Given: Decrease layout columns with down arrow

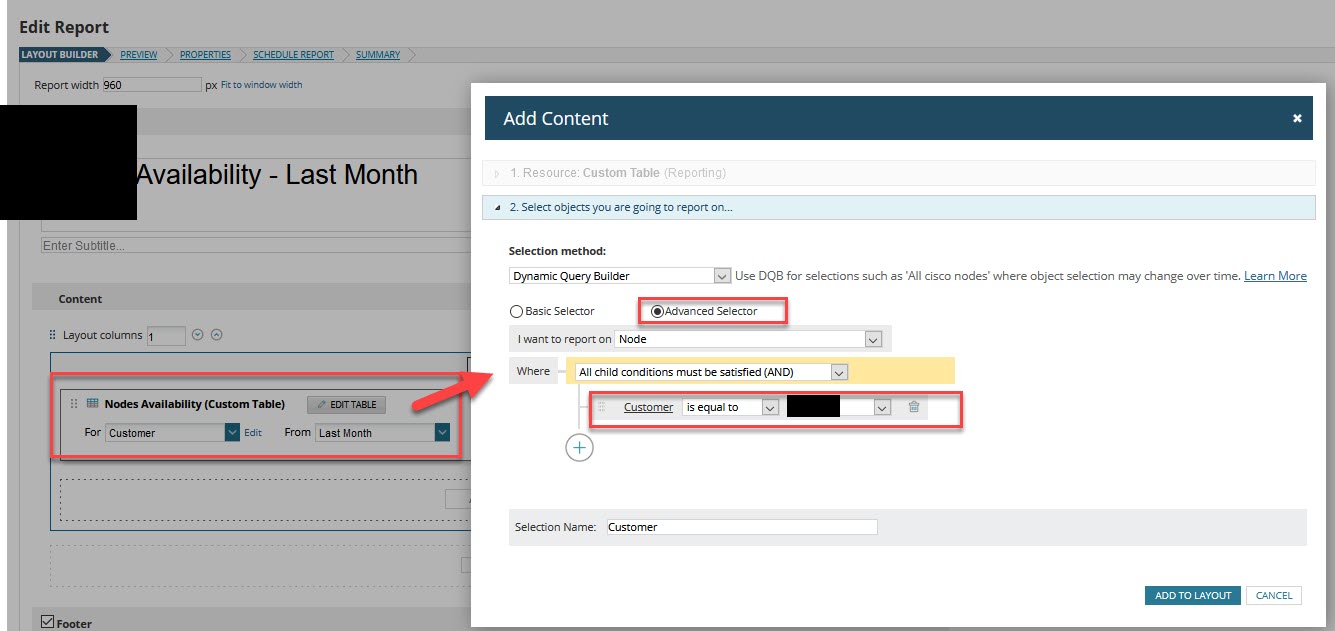Looking at the screenshot, I should pyautogui.click(x=198, y=335).
